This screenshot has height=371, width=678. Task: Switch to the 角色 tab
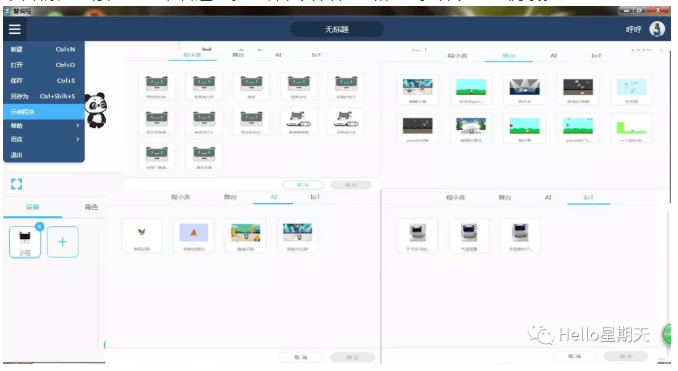(x=91, y=207)
